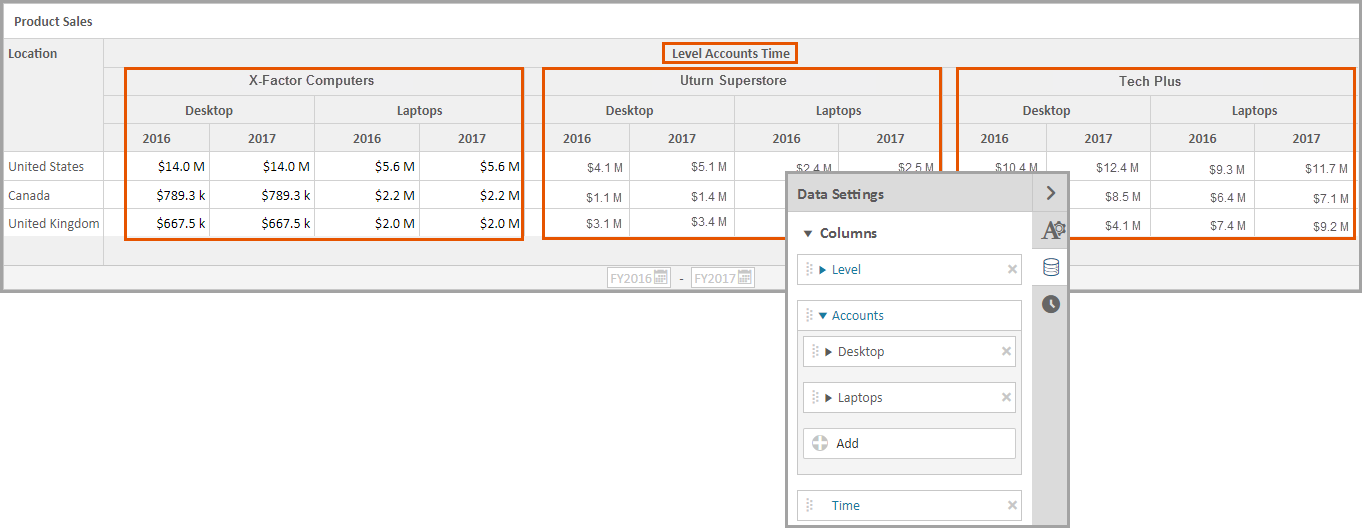
Task: Click the $1.1 M cell
Action: (605, 197)
